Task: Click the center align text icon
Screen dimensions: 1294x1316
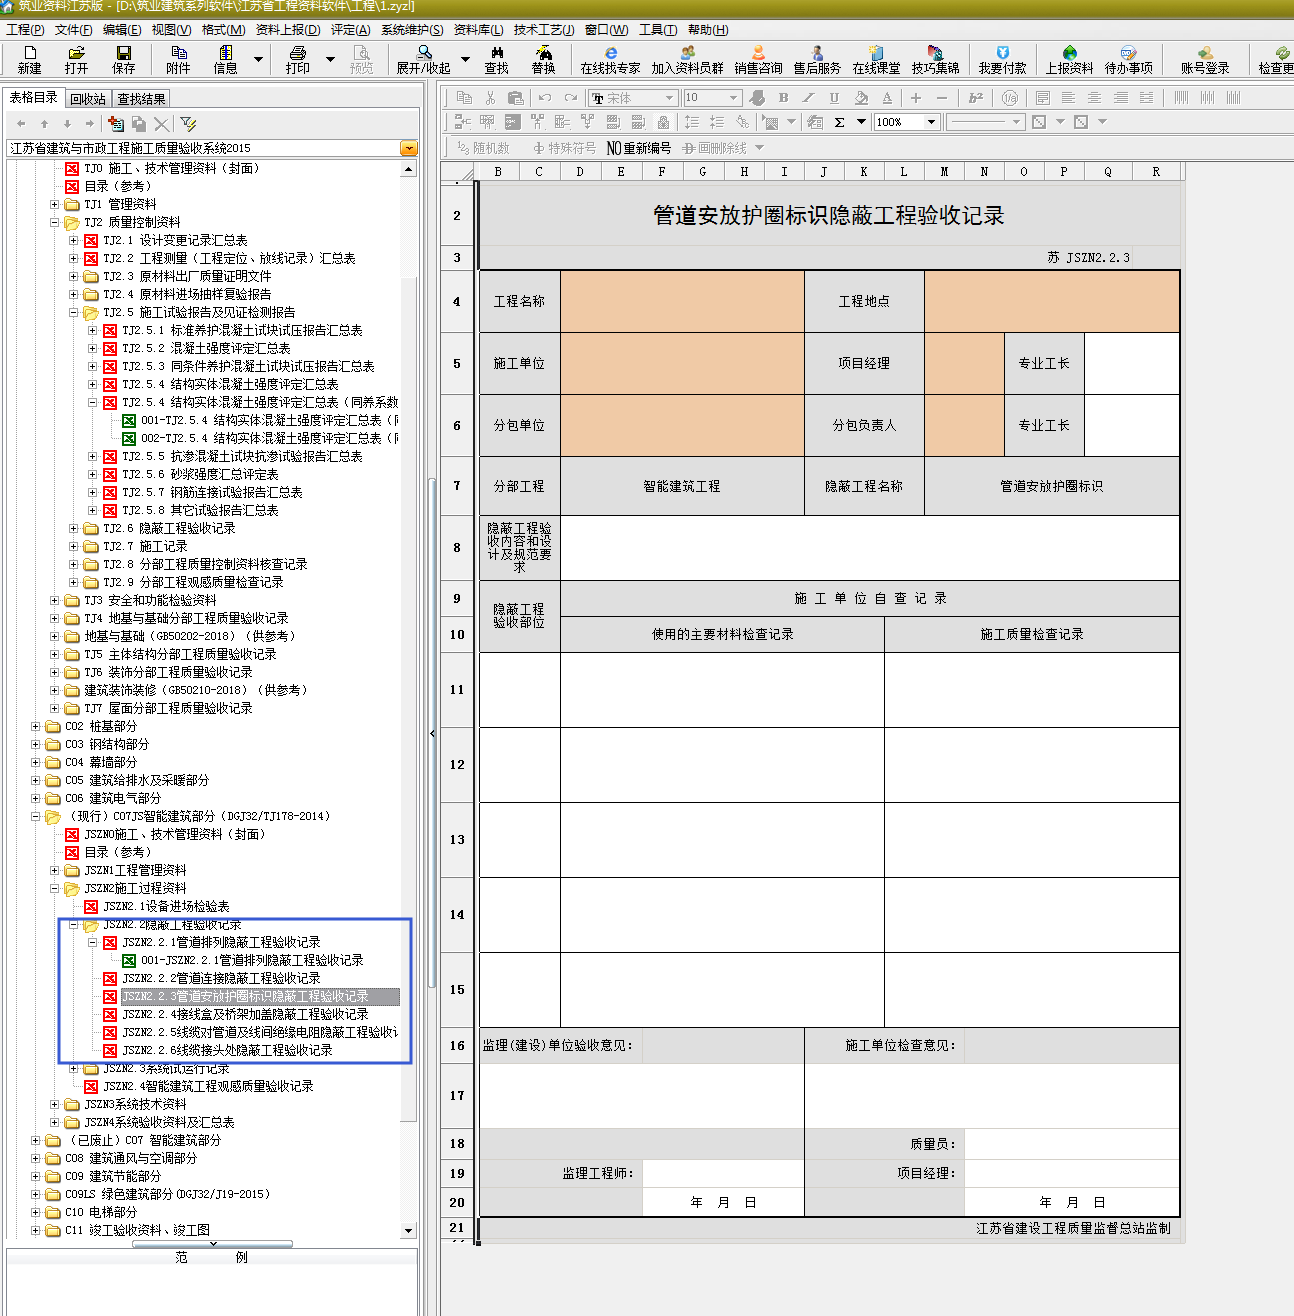Action: [1094, 97]
